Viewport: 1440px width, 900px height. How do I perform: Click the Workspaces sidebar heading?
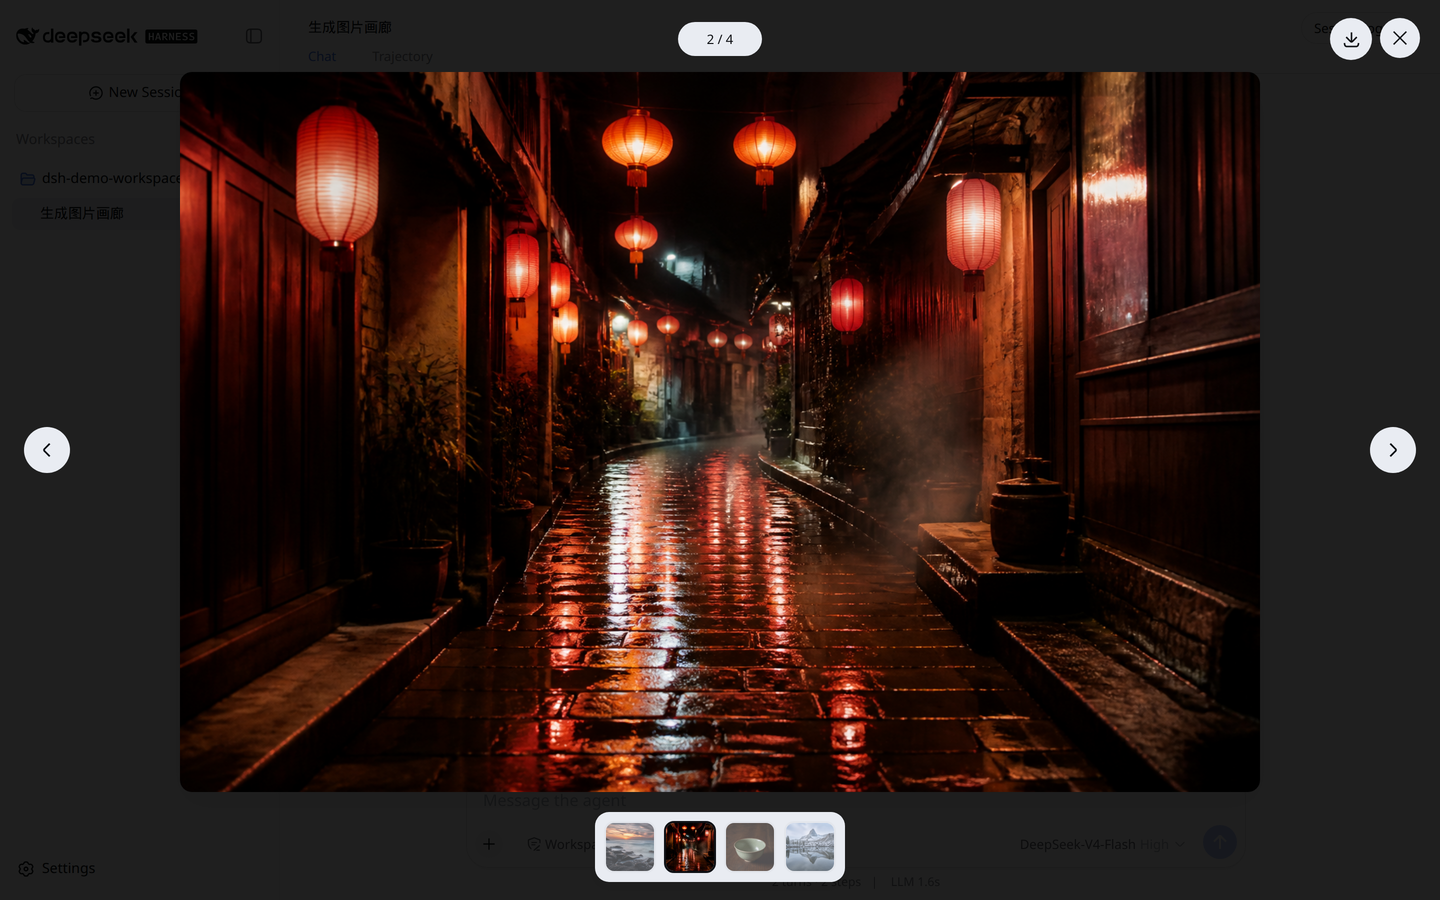(x=56, y=139)
